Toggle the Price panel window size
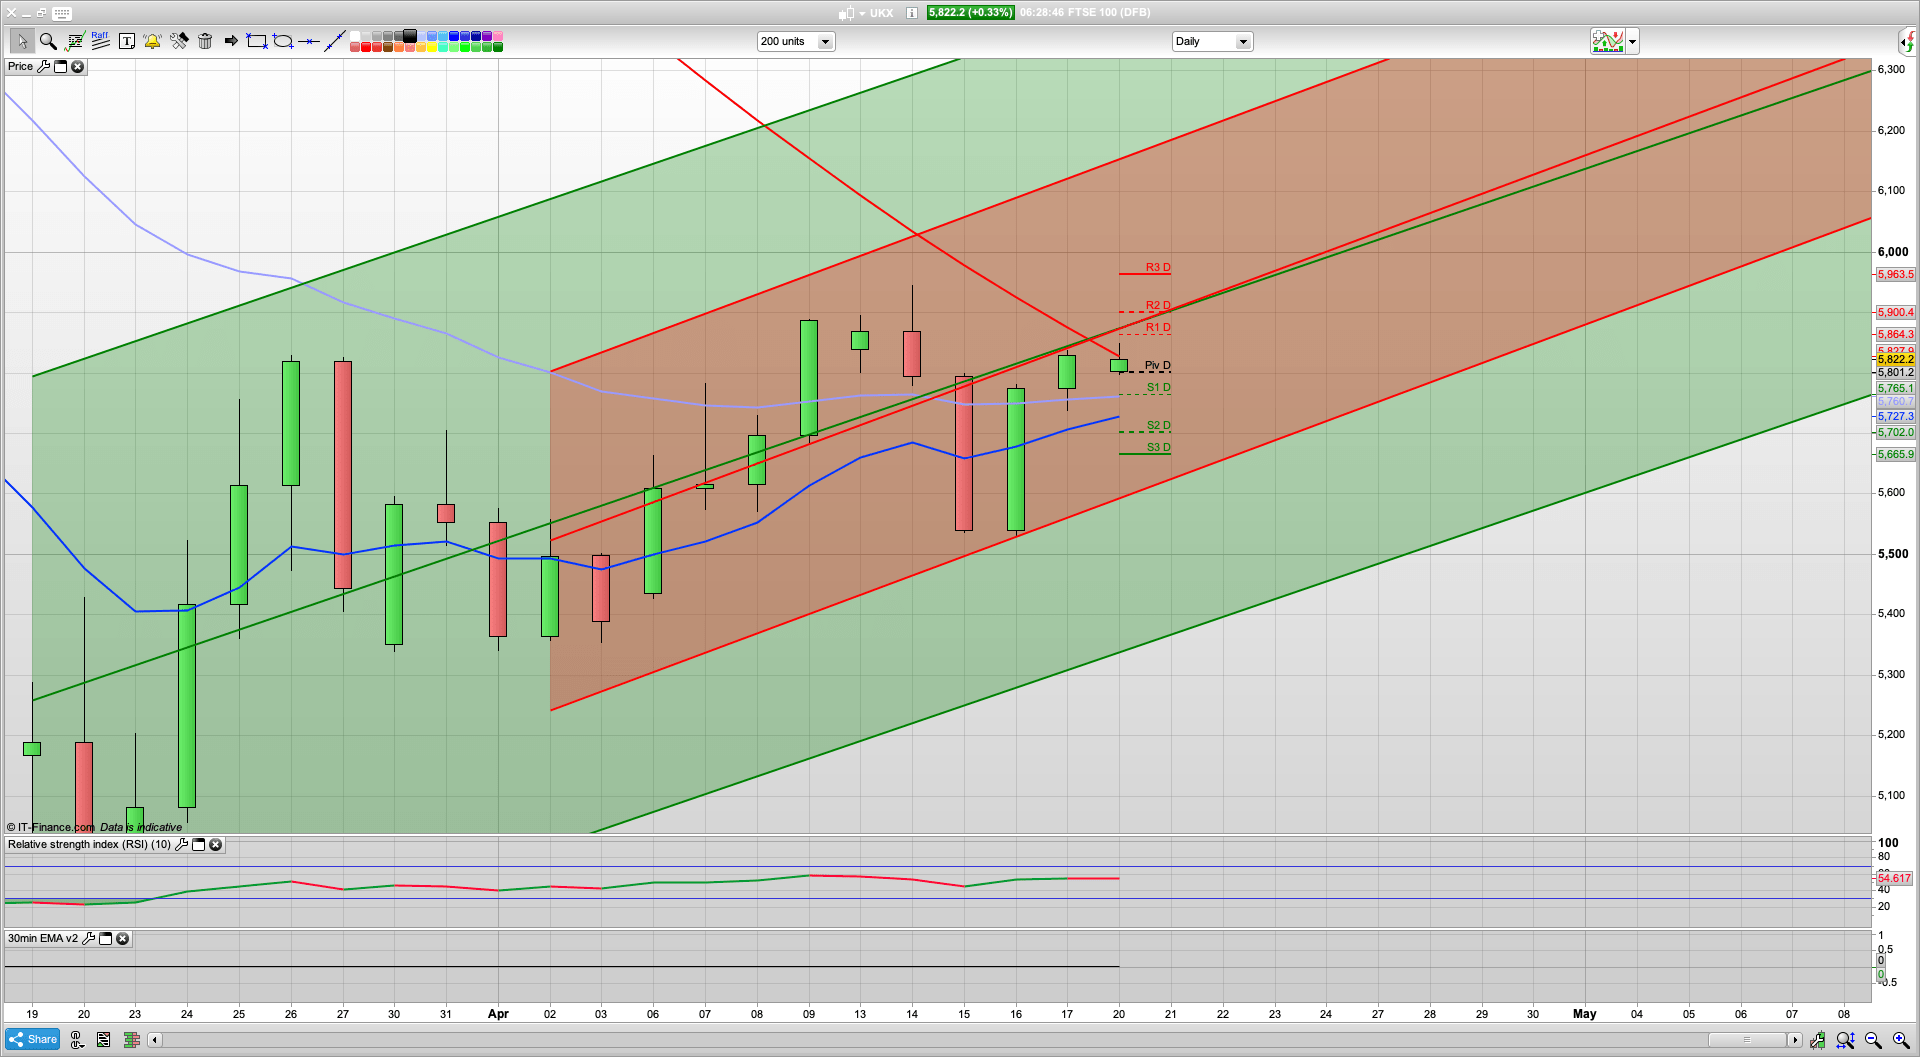This screenshot has width=1920, height=1057. point(60,67)
